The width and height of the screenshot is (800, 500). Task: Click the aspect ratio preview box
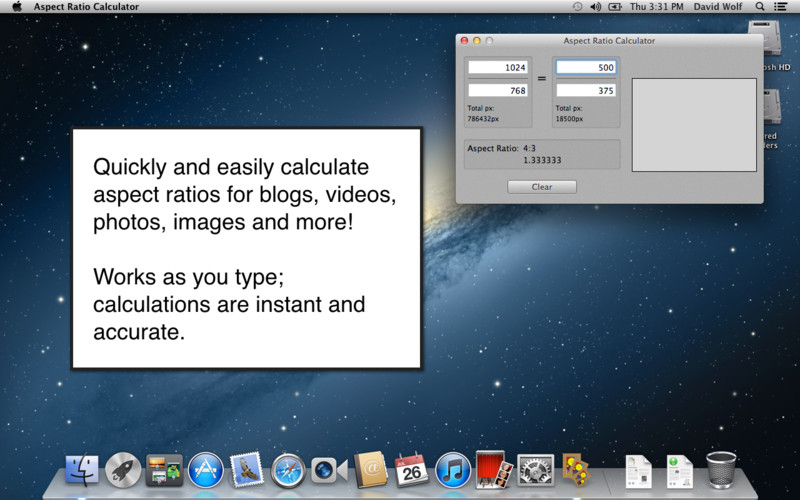click(694, 125)
